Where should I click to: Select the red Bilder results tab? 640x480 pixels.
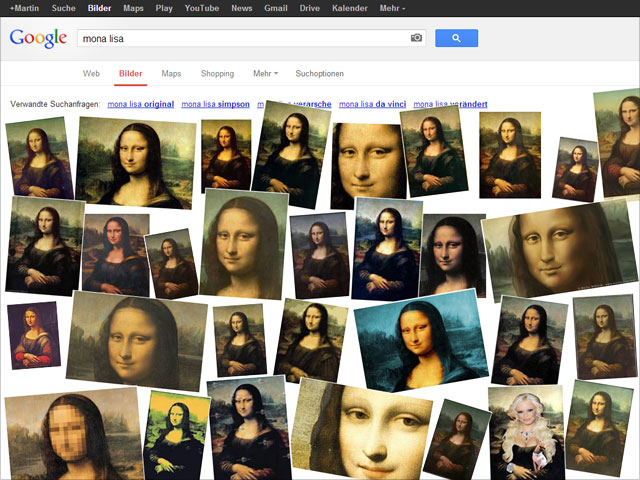coord(131,73)
